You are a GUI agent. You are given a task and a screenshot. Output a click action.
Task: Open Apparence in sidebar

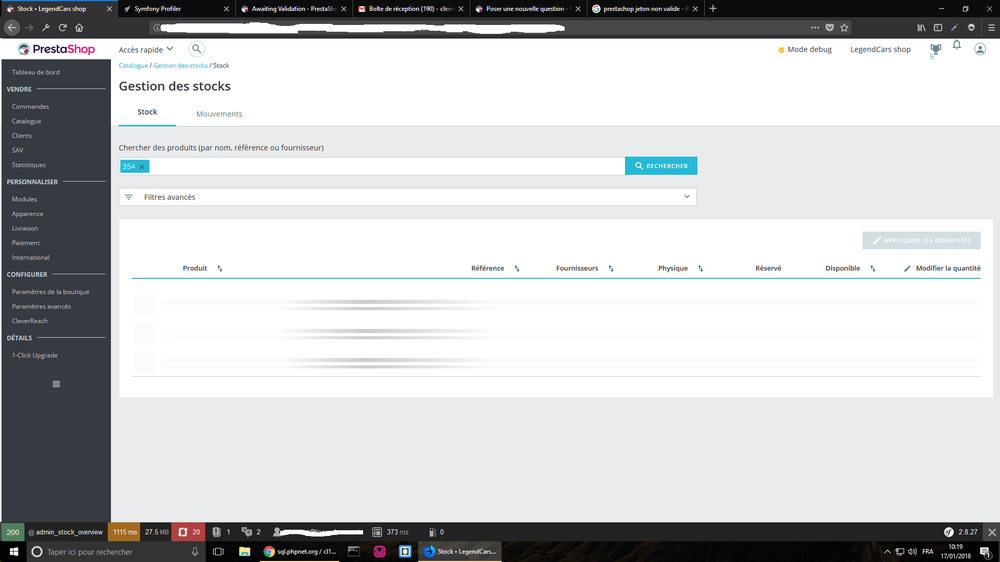pyautogui.click(x=27, y=214)
